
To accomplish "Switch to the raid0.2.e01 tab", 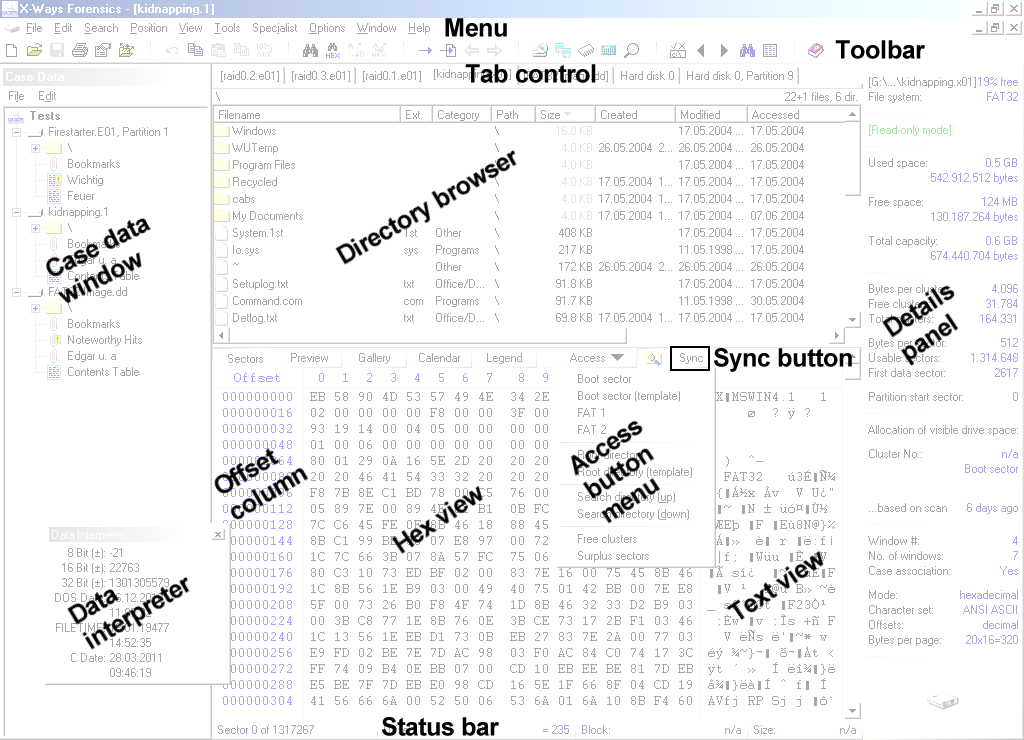I will click(x=250, y=76).
